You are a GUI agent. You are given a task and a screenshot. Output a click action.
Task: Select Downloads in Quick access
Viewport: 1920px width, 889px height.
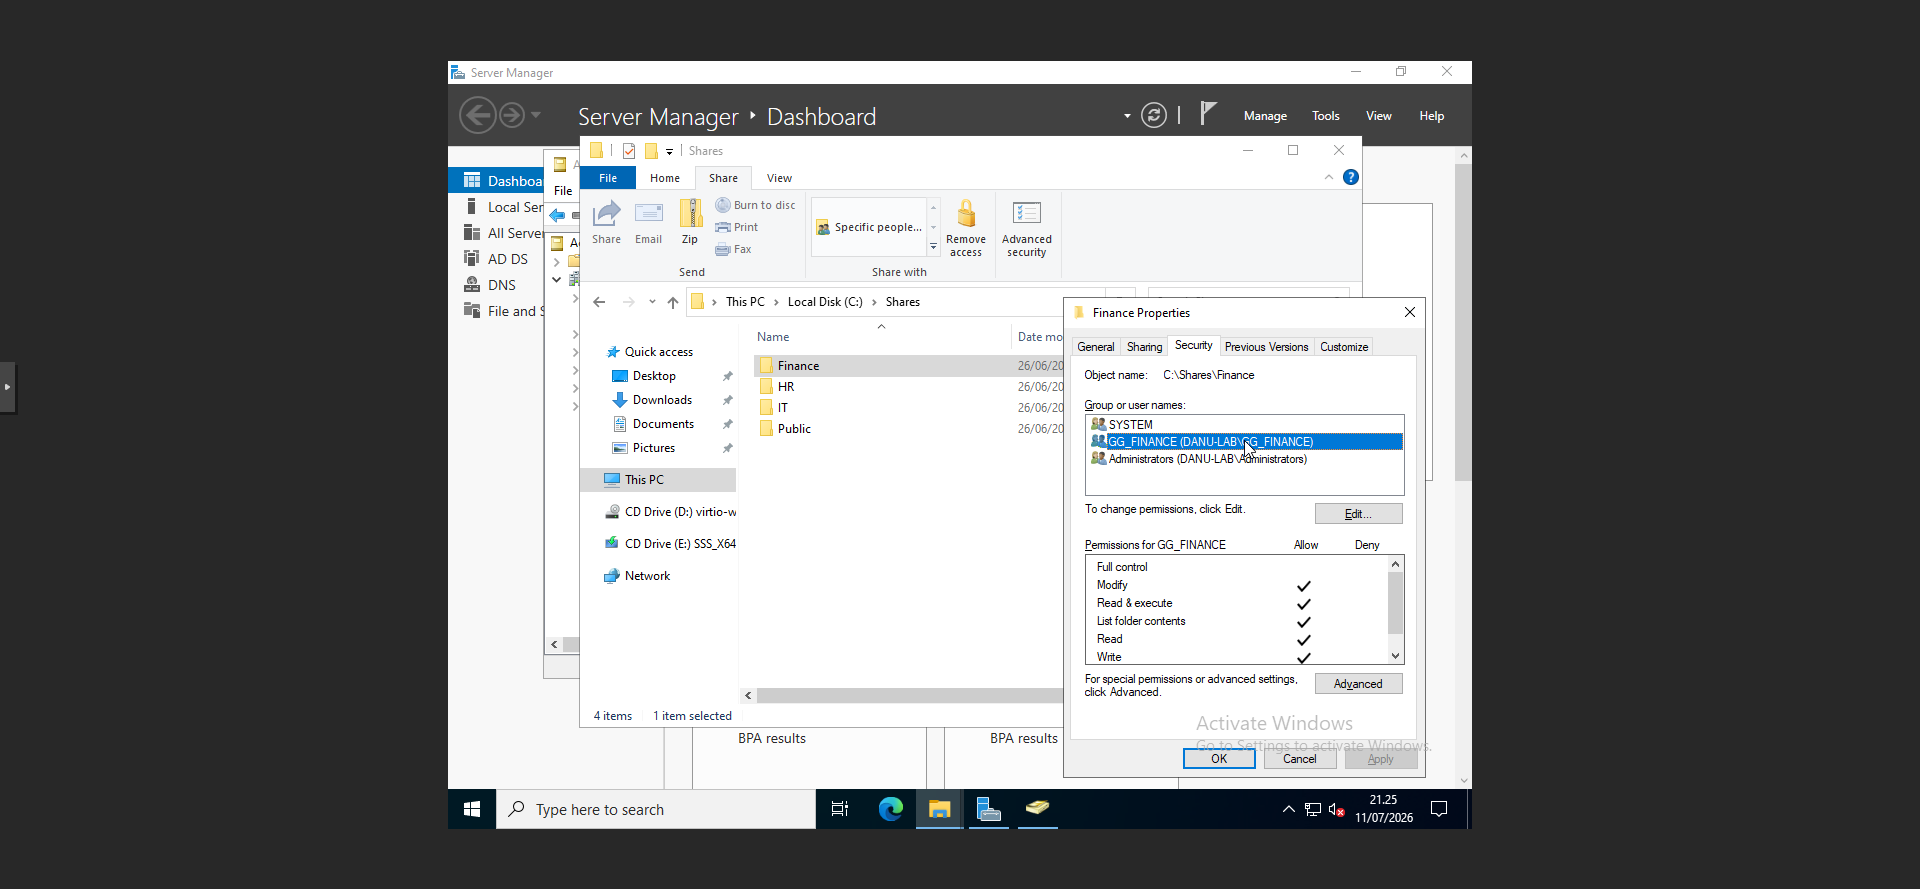click(x=662, y=400)
